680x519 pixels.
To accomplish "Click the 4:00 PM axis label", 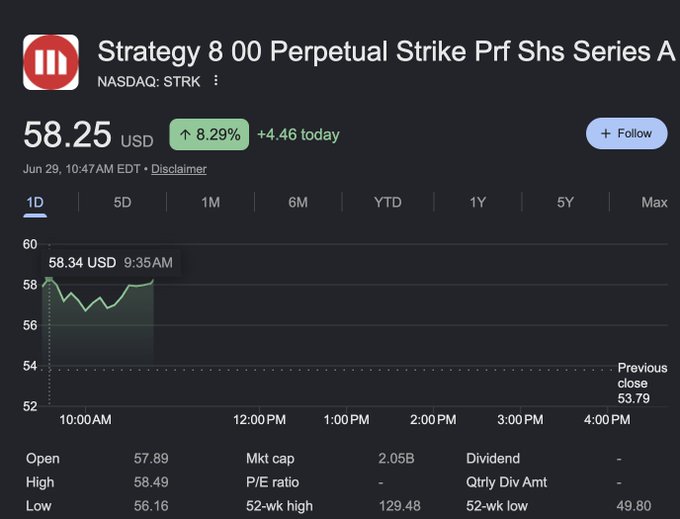I will [607, 420].
